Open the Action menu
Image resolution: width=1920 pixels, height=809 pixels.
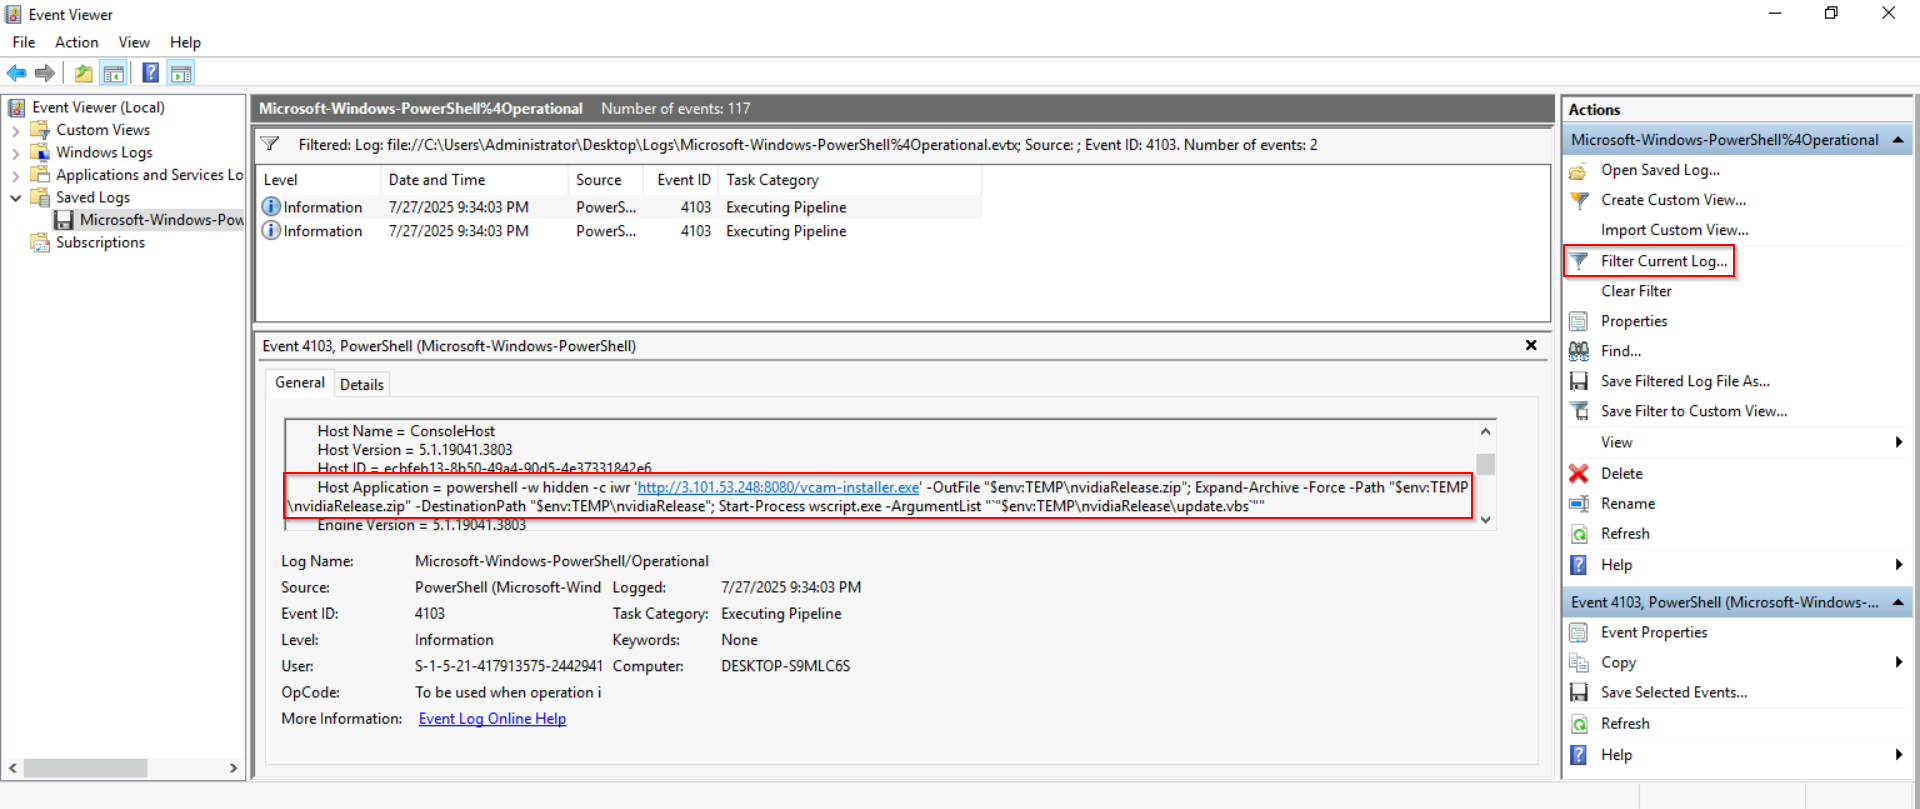coord(77,42)
